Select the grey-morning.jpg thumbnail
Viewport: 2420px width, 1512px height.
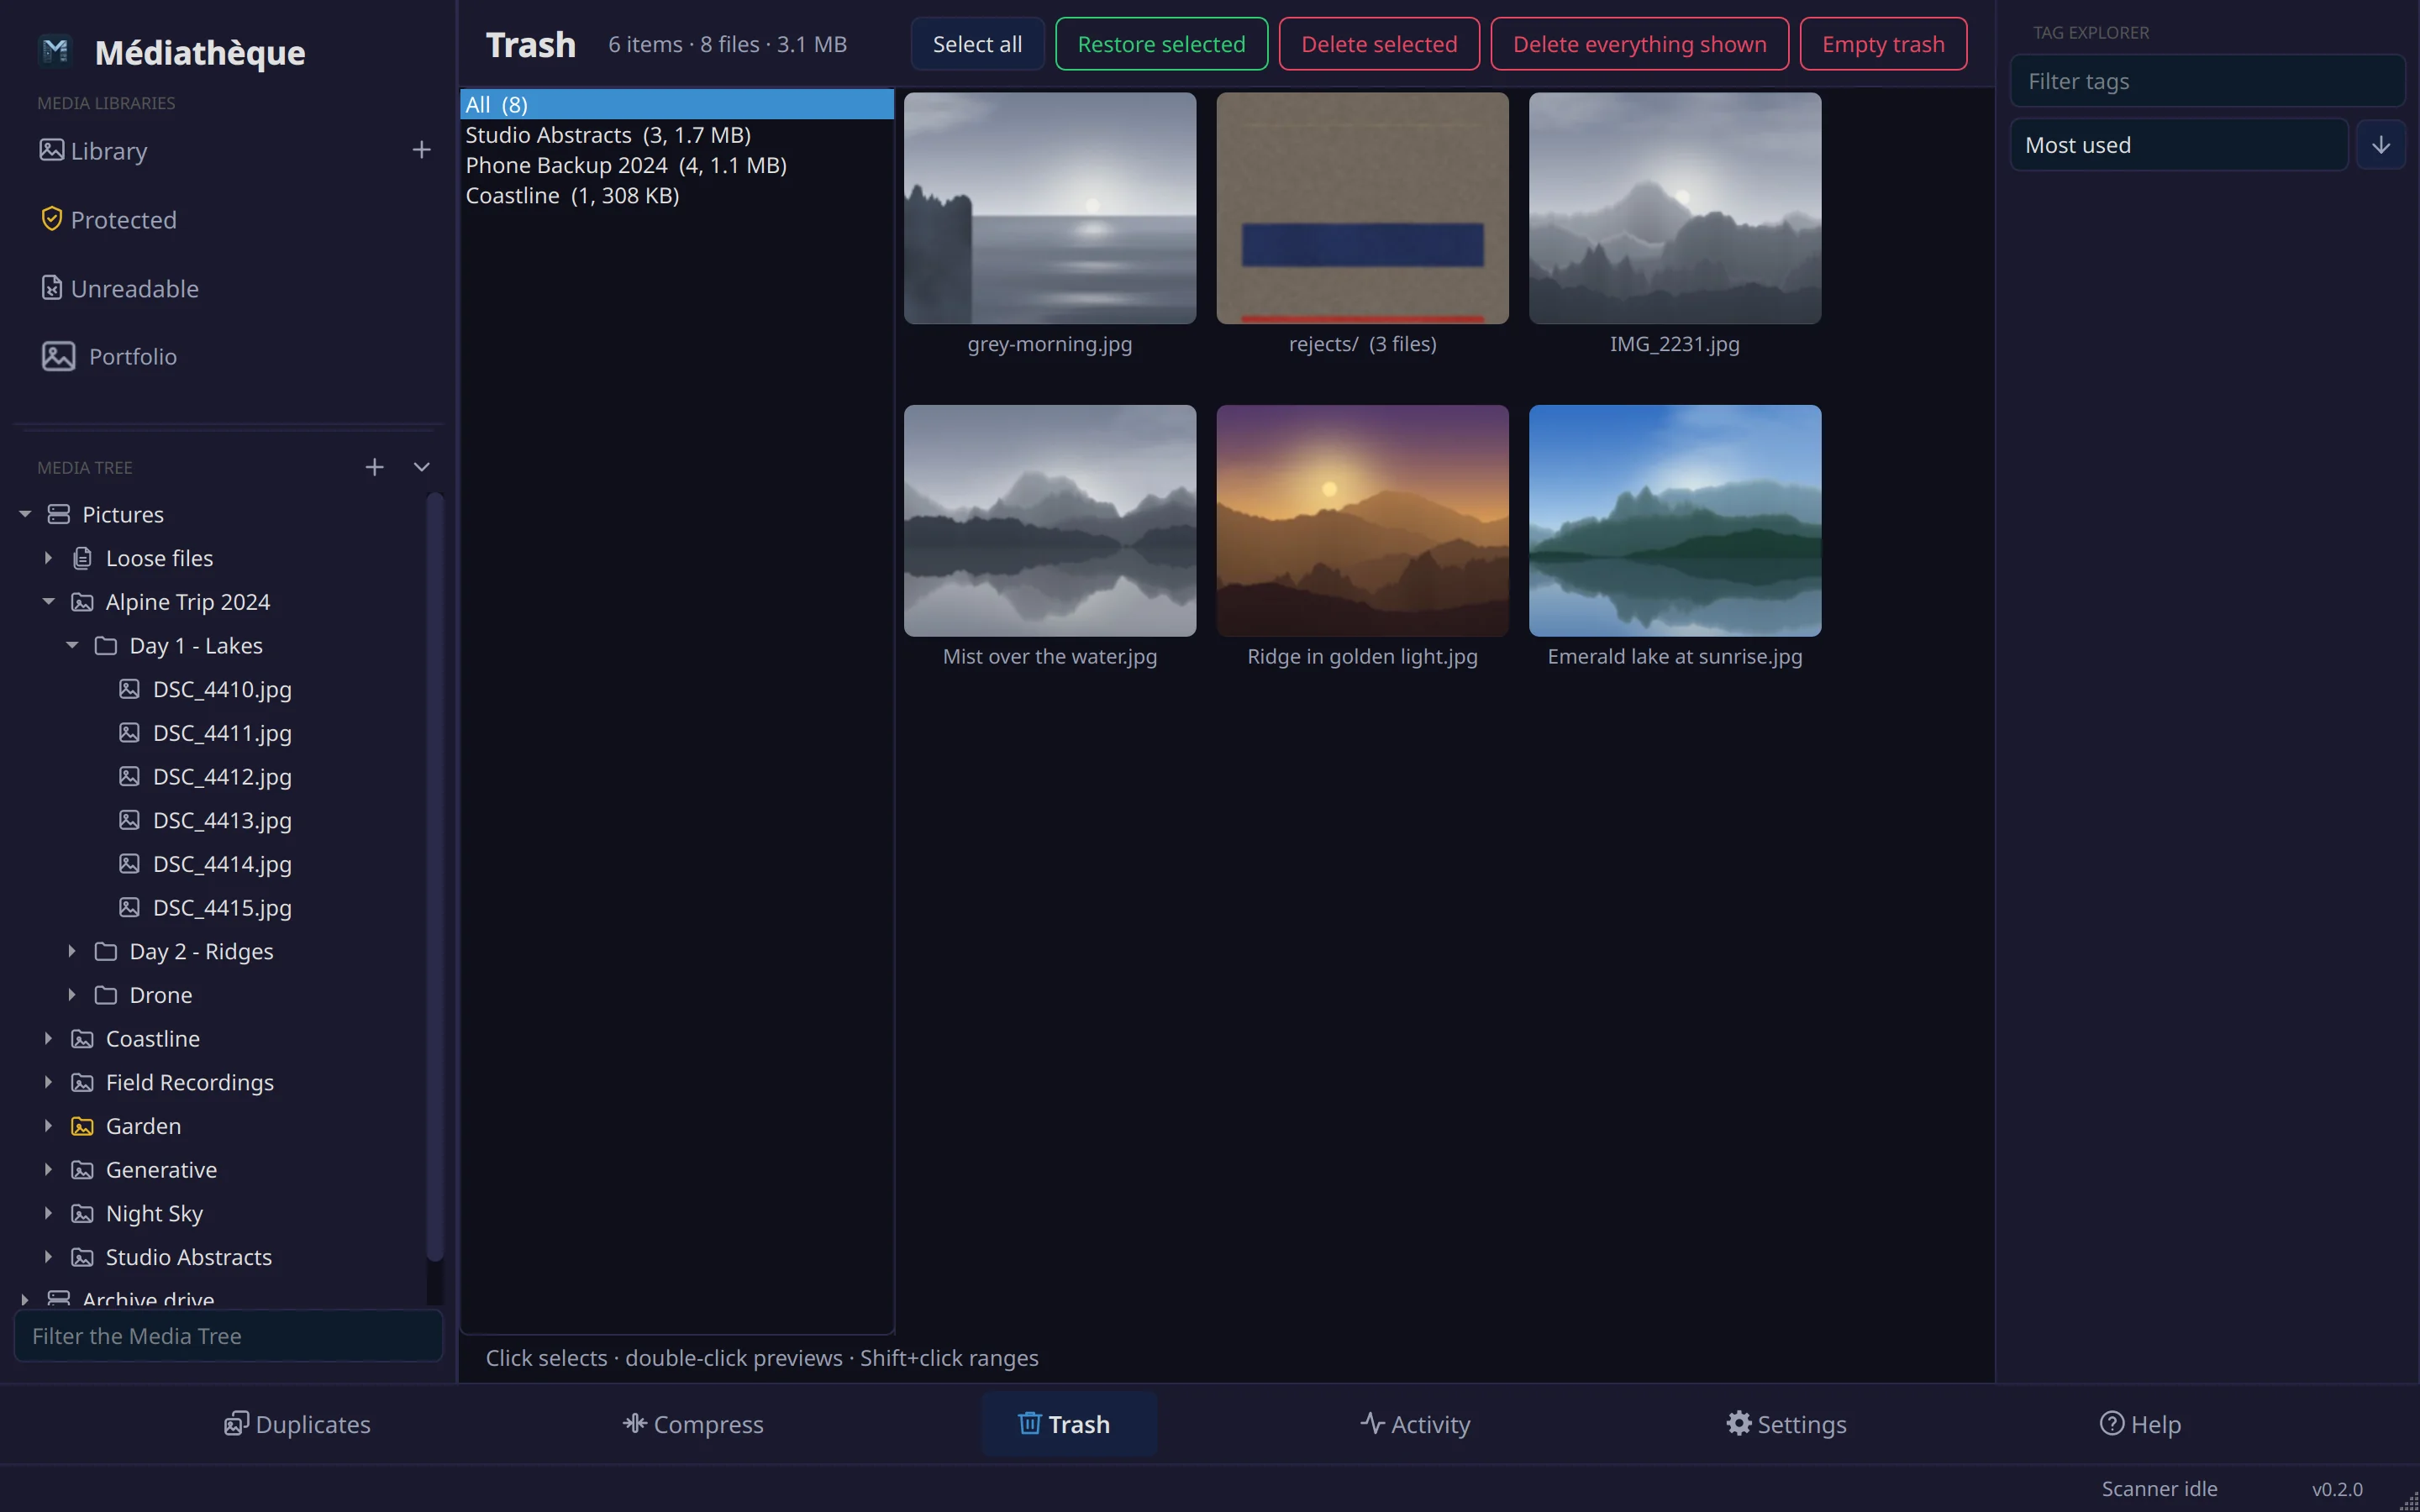point(1049,208)
